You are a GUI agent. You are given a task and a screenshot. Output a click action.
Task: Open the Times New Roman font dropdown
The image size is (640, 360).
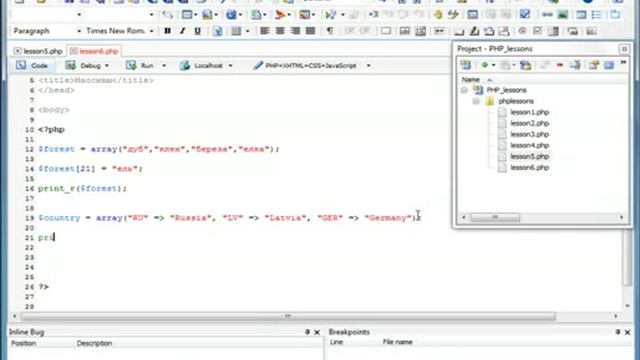pyautogui.click(x=151, y=31)
